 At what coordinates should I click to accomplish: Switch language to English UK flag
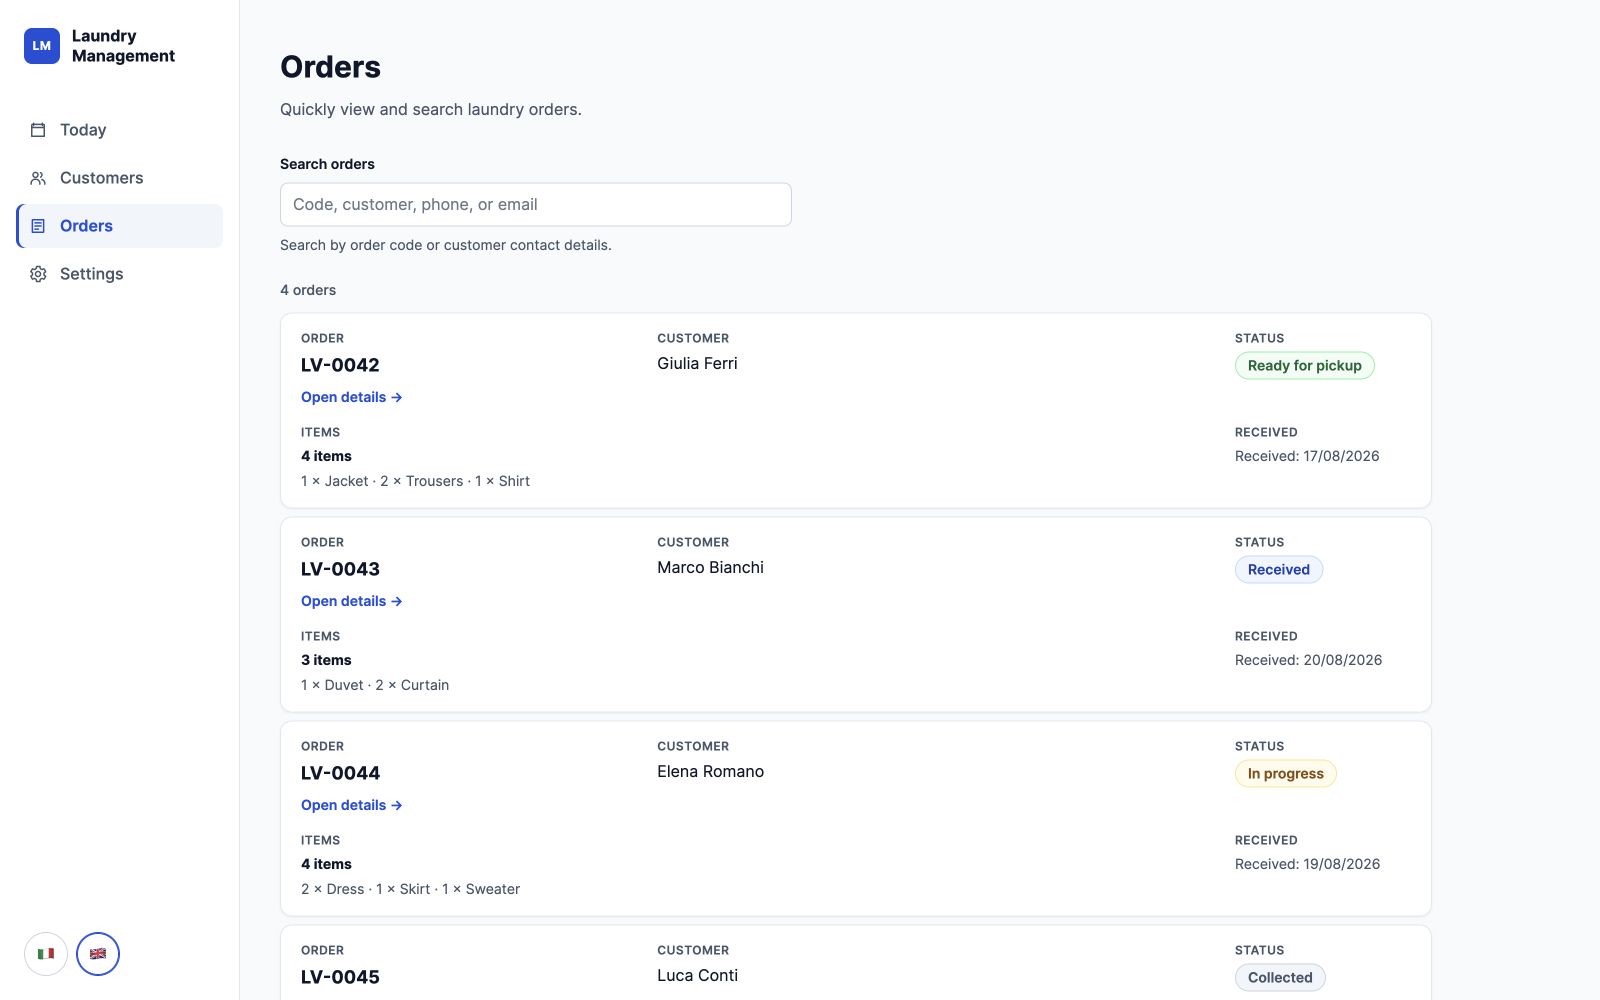(98, 954)
